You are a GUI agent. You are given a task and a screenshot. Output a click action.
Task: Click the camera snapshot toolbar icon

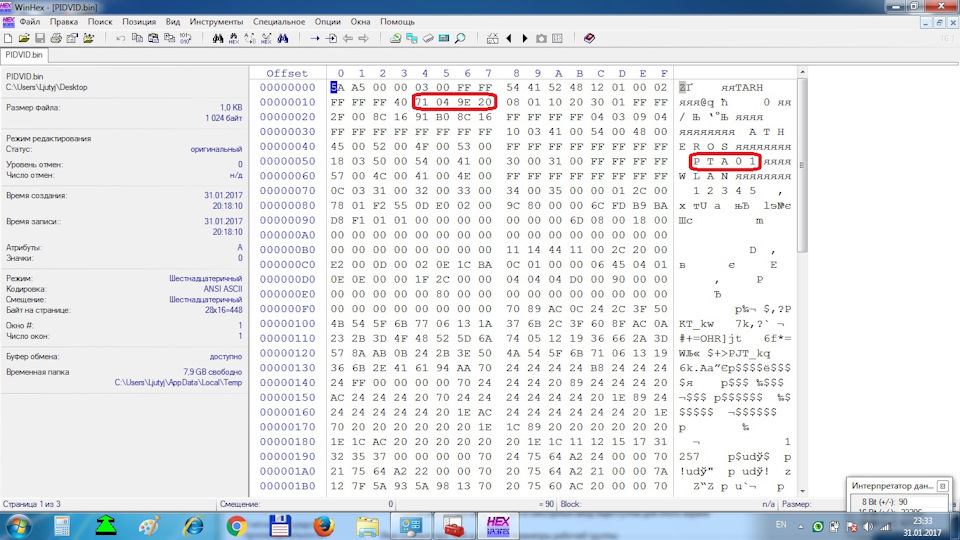coord(541,38)
